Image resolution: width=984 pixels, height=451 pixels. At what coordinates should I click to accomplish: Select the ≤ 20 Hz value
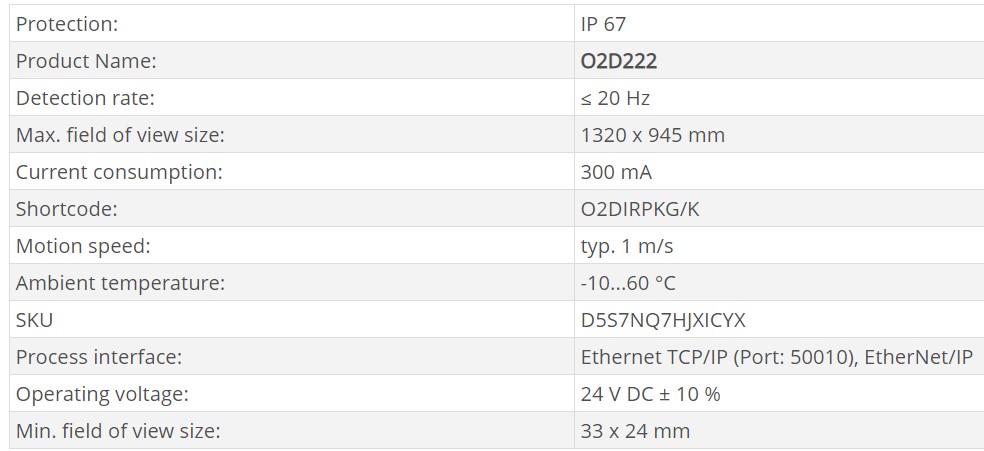tap(615, 98)
